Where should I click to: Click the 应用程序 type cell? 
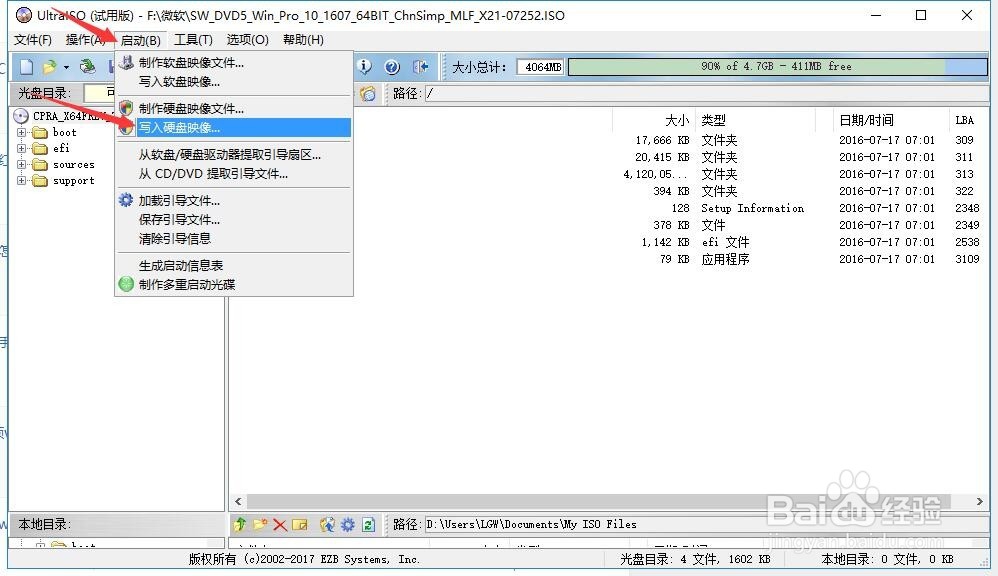[x=725, y=259]
